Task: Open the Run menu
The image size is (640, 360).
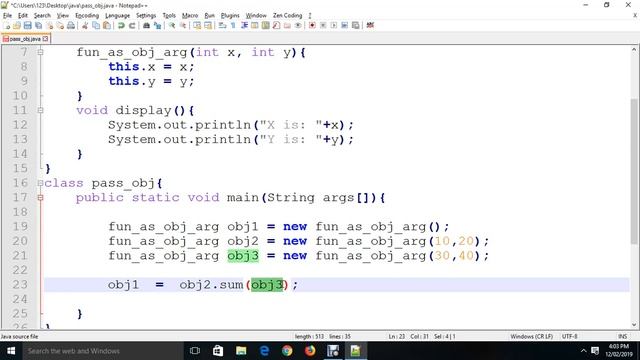Action: click(209, 16)
